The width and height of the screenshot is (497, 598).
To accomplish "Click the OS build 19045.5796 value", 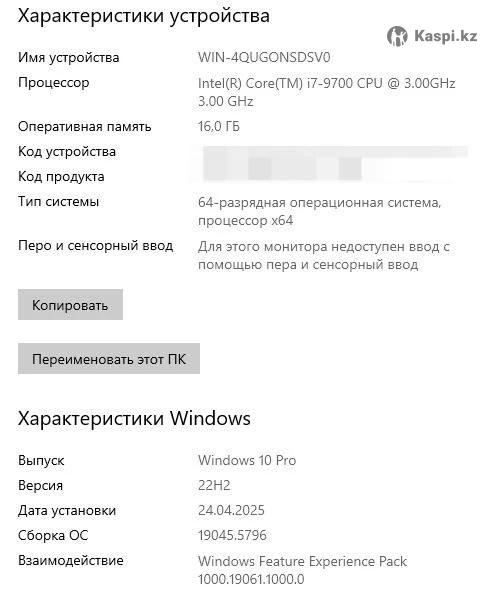I will click(x=232, y=535).
